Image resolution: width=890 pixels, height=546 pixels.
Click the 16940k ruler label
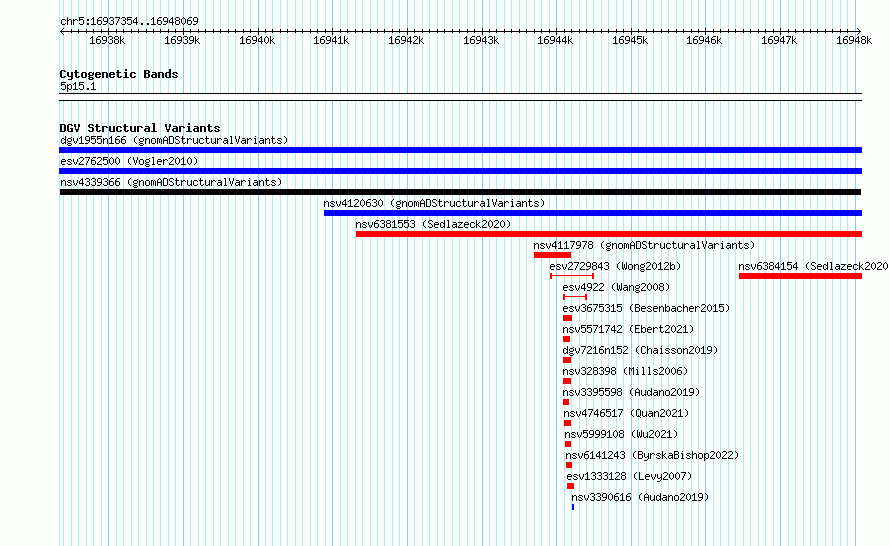point(257,40)
